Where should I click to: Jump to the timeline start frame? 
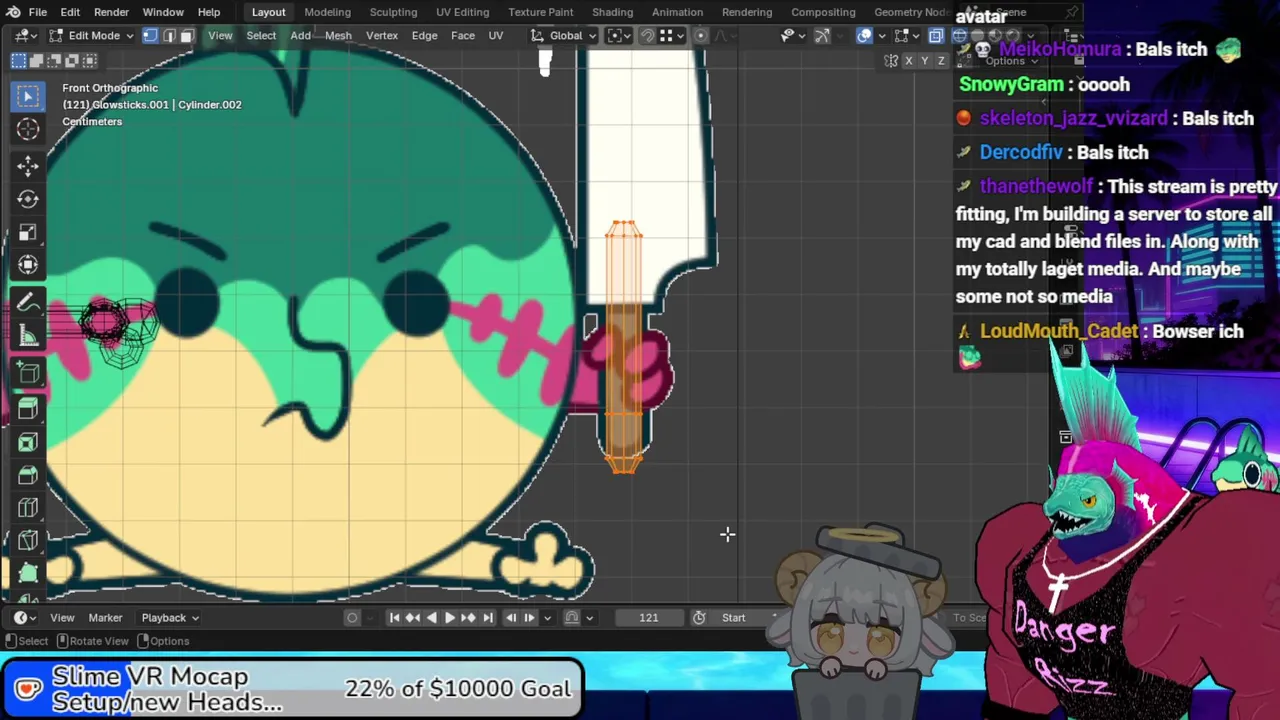394,618
